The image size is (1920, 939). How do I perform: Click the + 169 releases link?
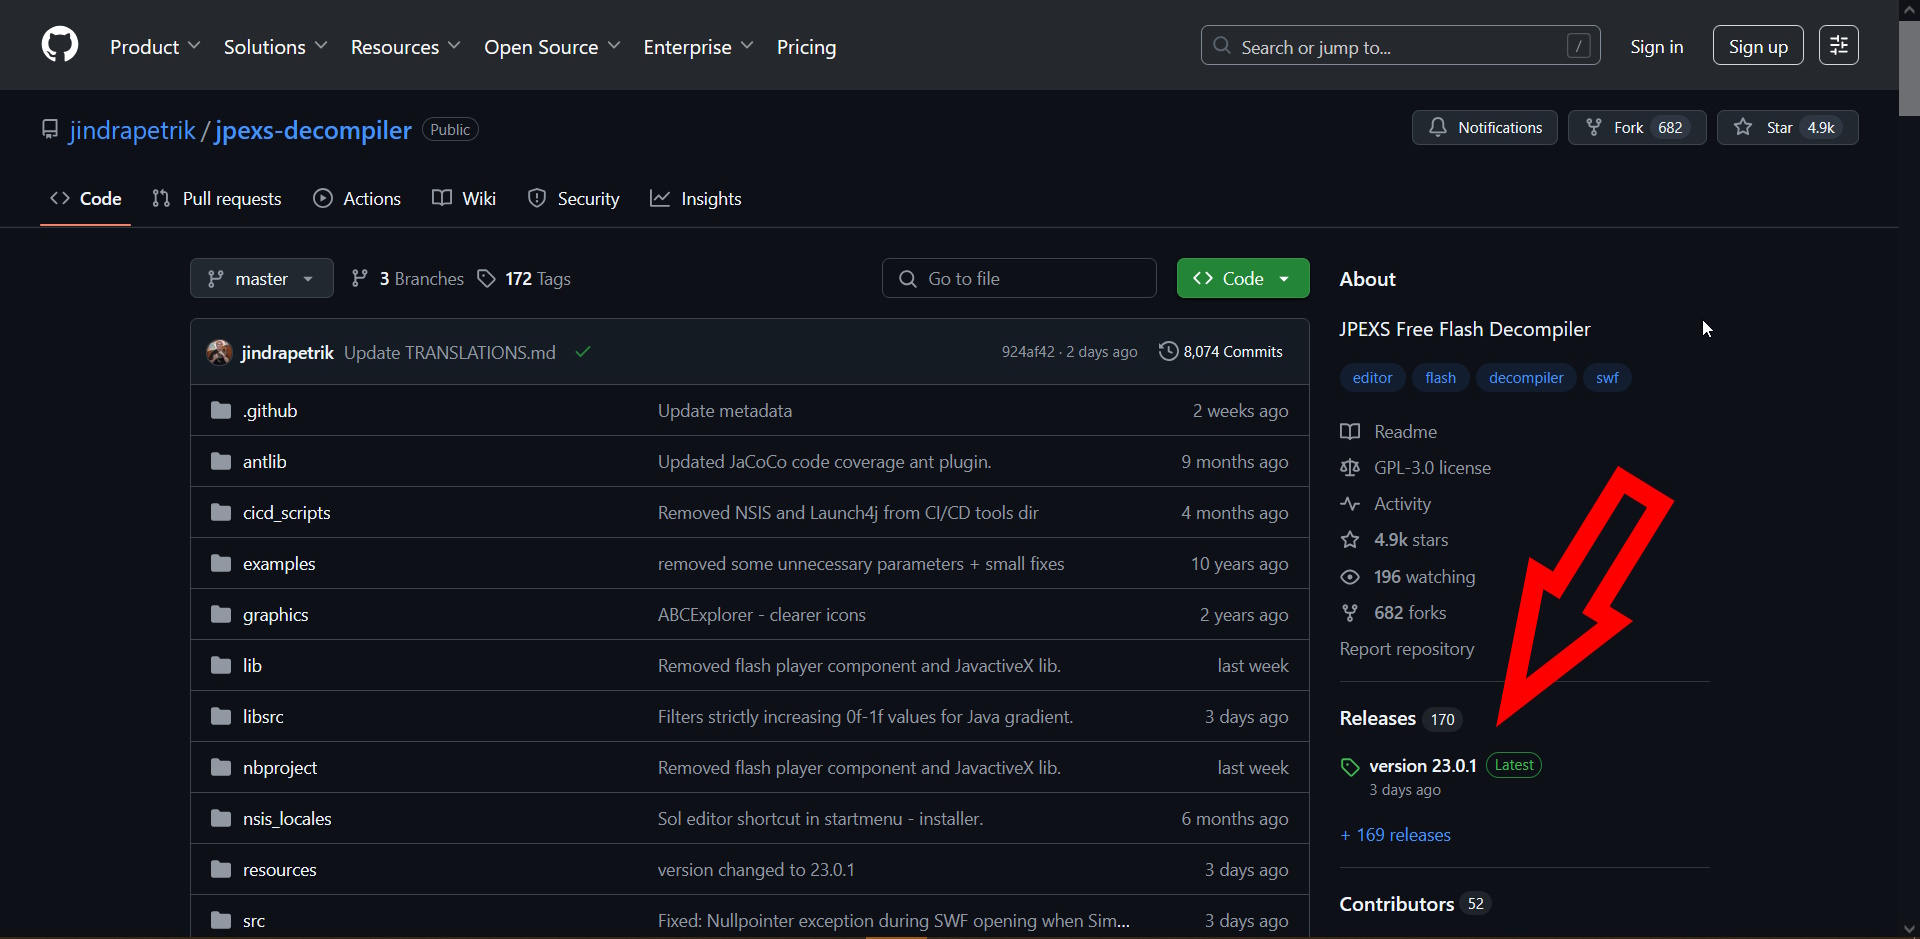(1395, 835)
